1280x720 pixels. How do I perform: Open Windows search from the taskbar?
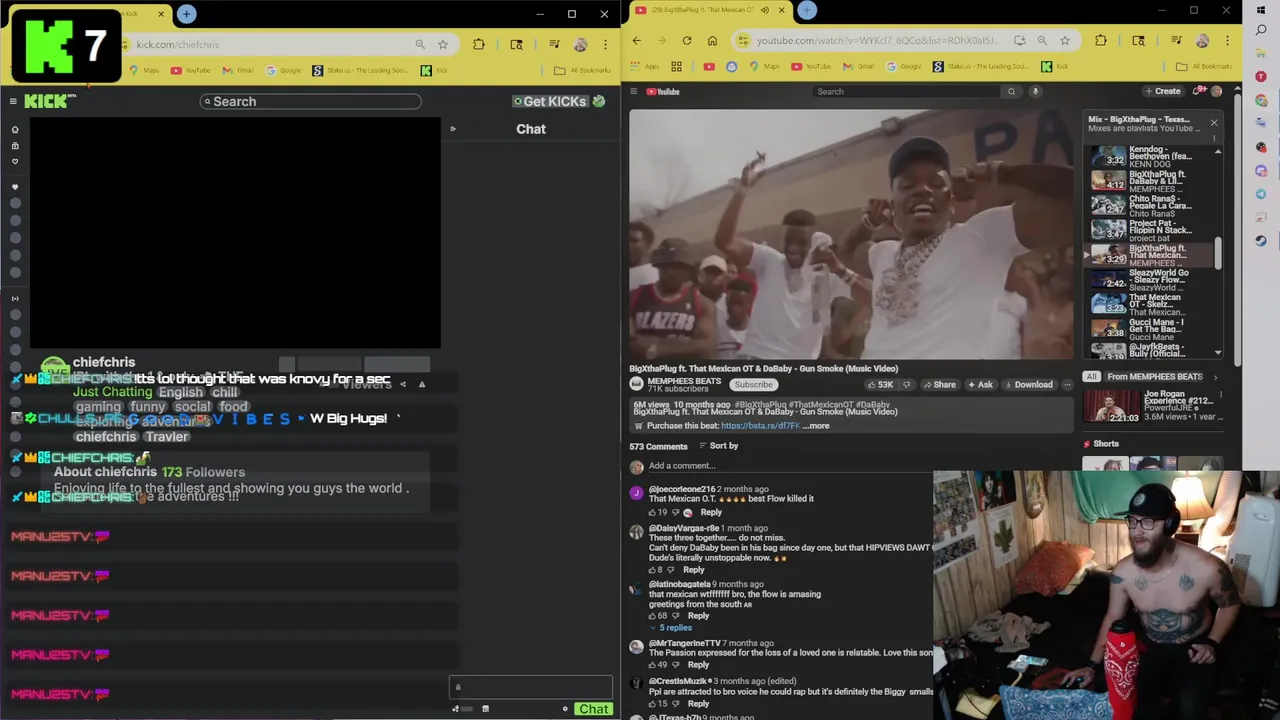[x=1261, y=31]
